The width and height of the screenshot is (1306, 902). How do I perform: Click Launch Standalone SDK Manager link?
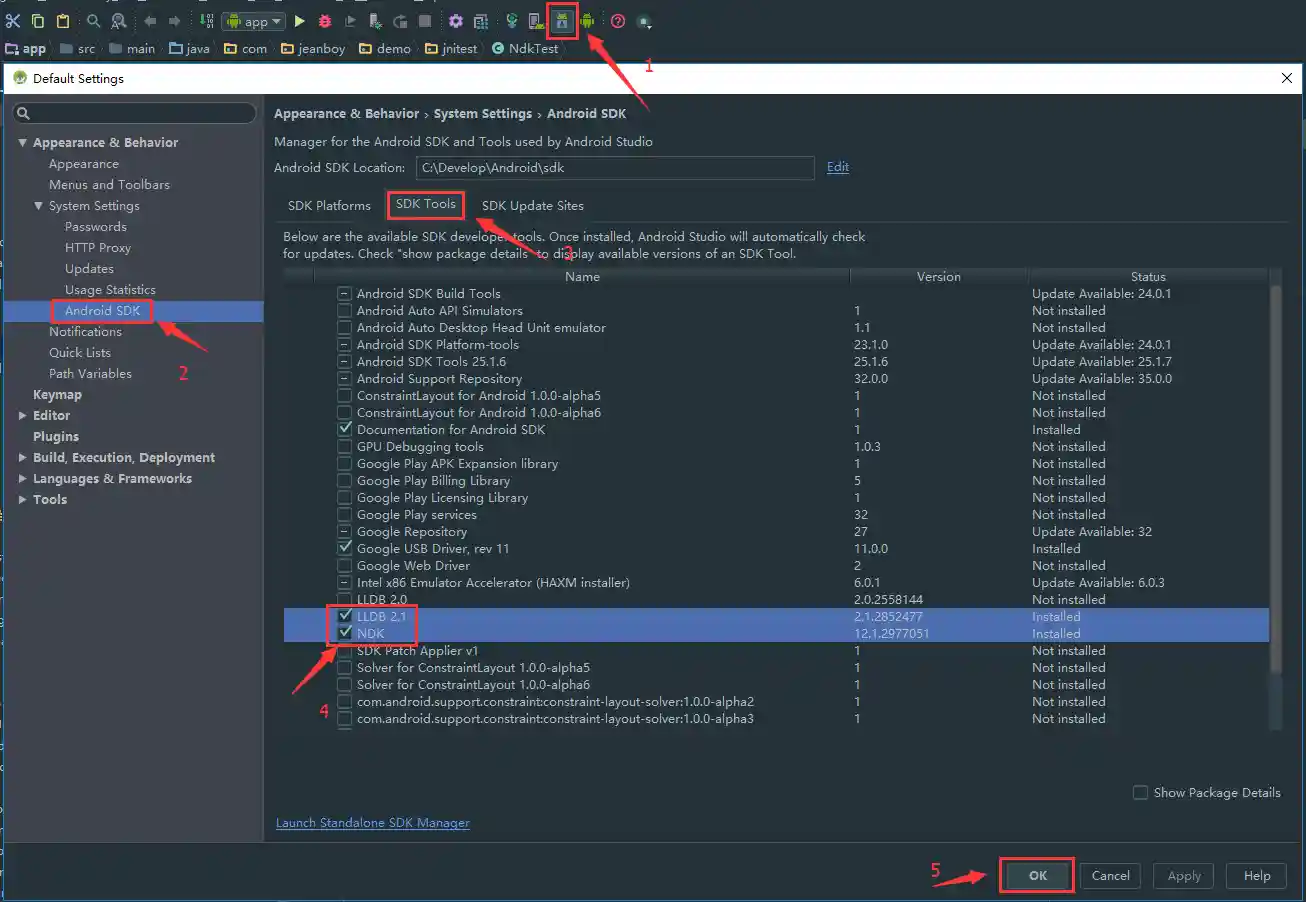[372, 823]
